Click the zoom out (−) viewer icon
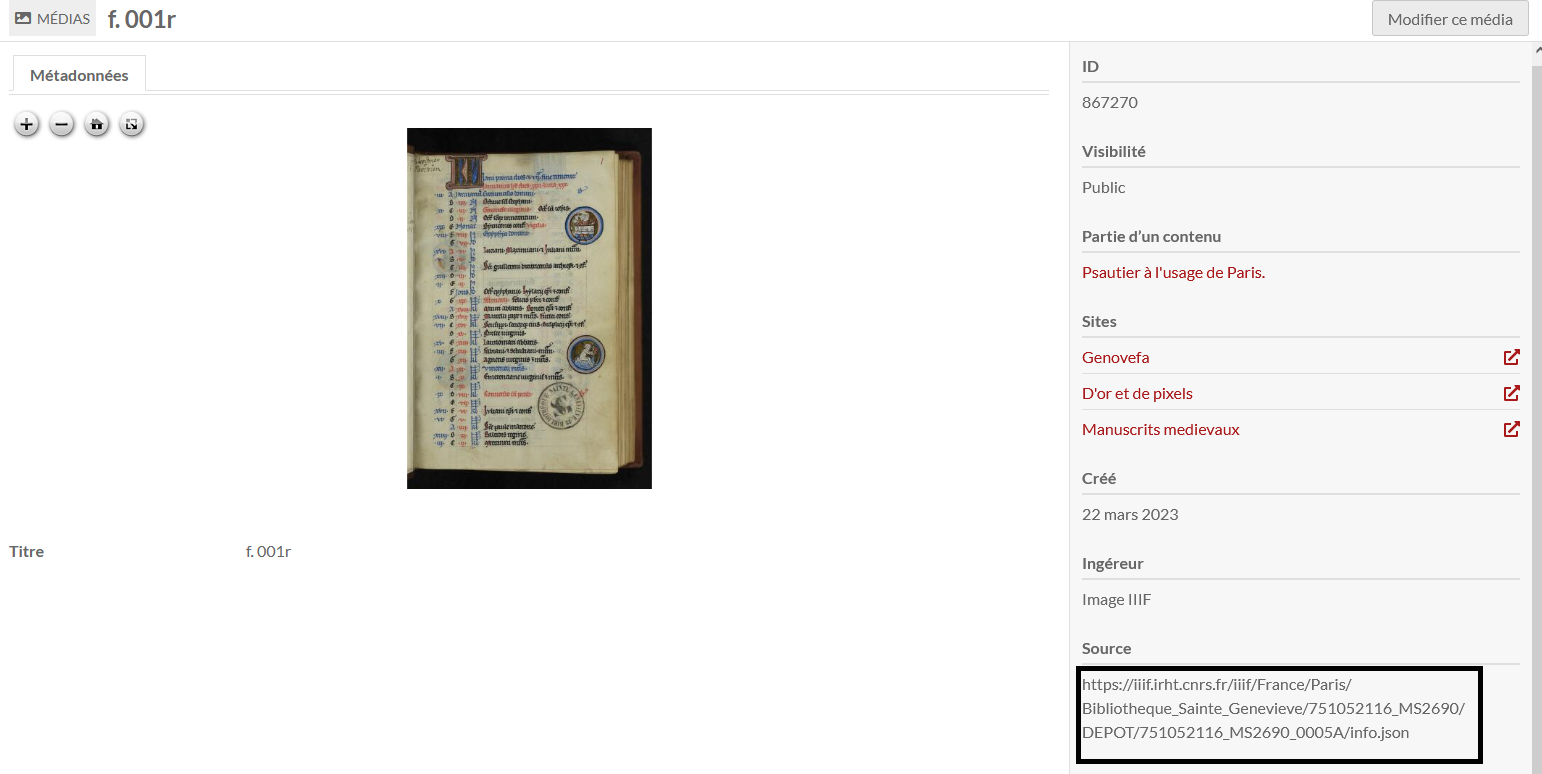 coord(61,124)
